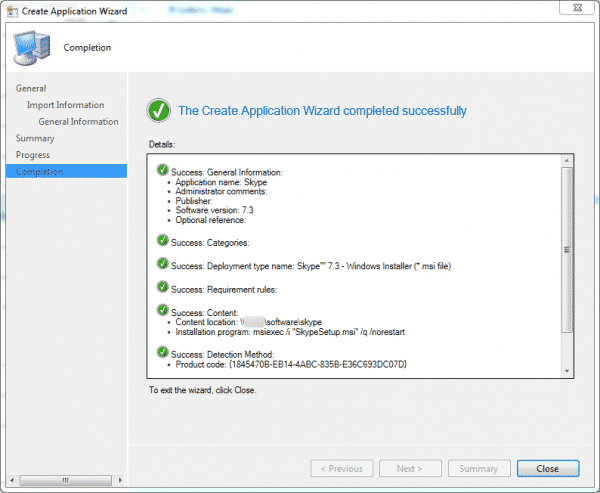Viewport: 600px width, 493px height.
Task: Click 'Success: Deployment type name' text
Action: [311, 266]
